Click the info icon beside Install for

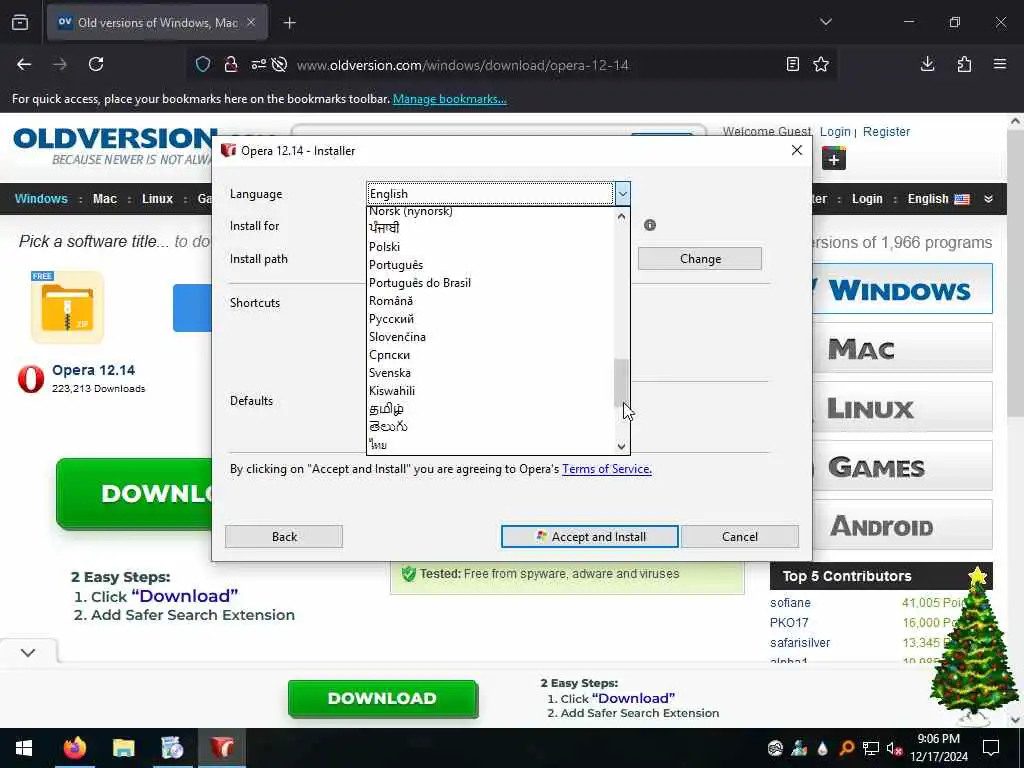pyautogui.click(x=650, y=225)
